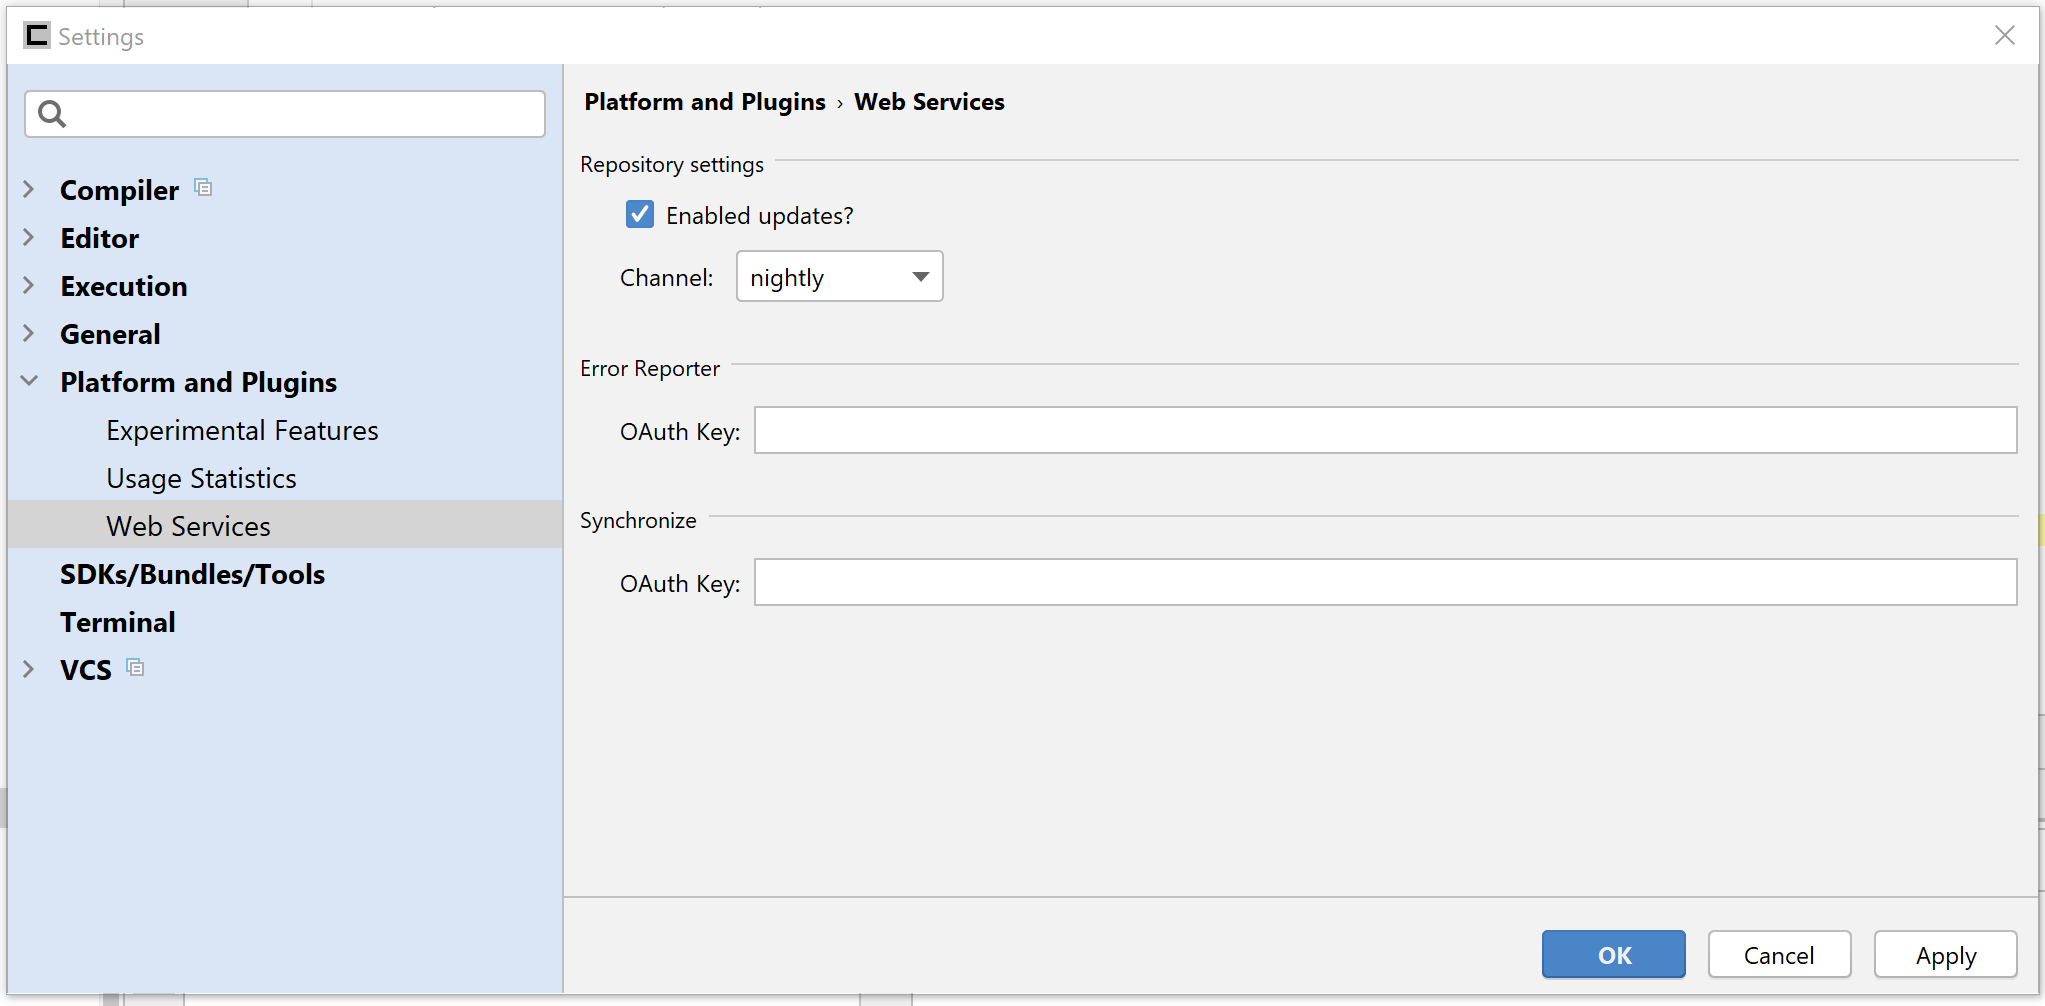Select the Terminal settings category
Image resolution: width=2045 pixels, height=1006 pixels.
click(118, 622)
